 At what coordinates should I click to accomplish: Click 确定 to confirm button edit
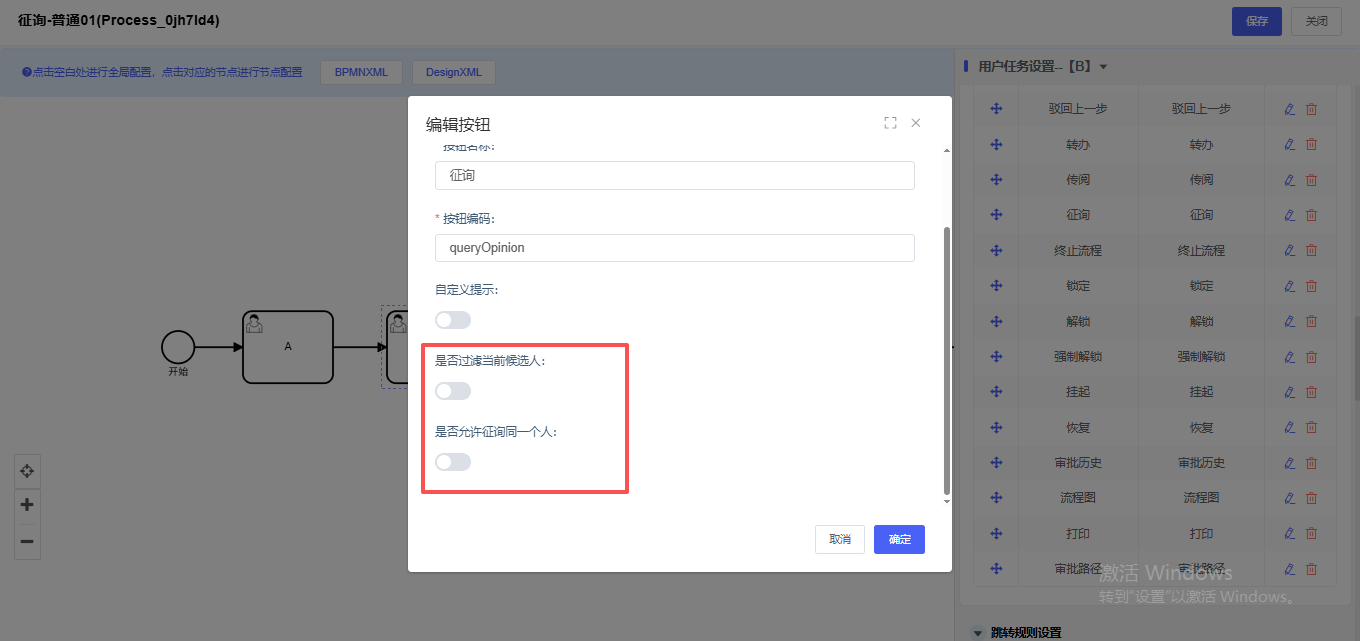(899, 539)
